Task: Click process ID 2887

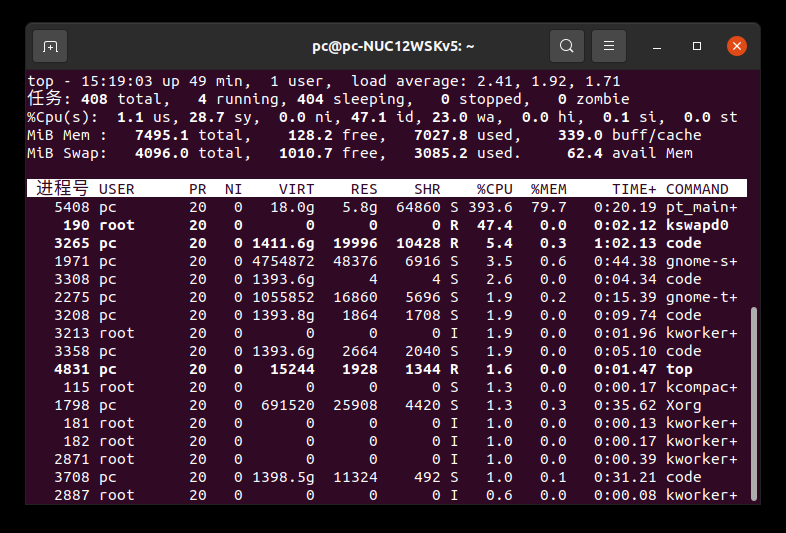Action: (72, 495)
